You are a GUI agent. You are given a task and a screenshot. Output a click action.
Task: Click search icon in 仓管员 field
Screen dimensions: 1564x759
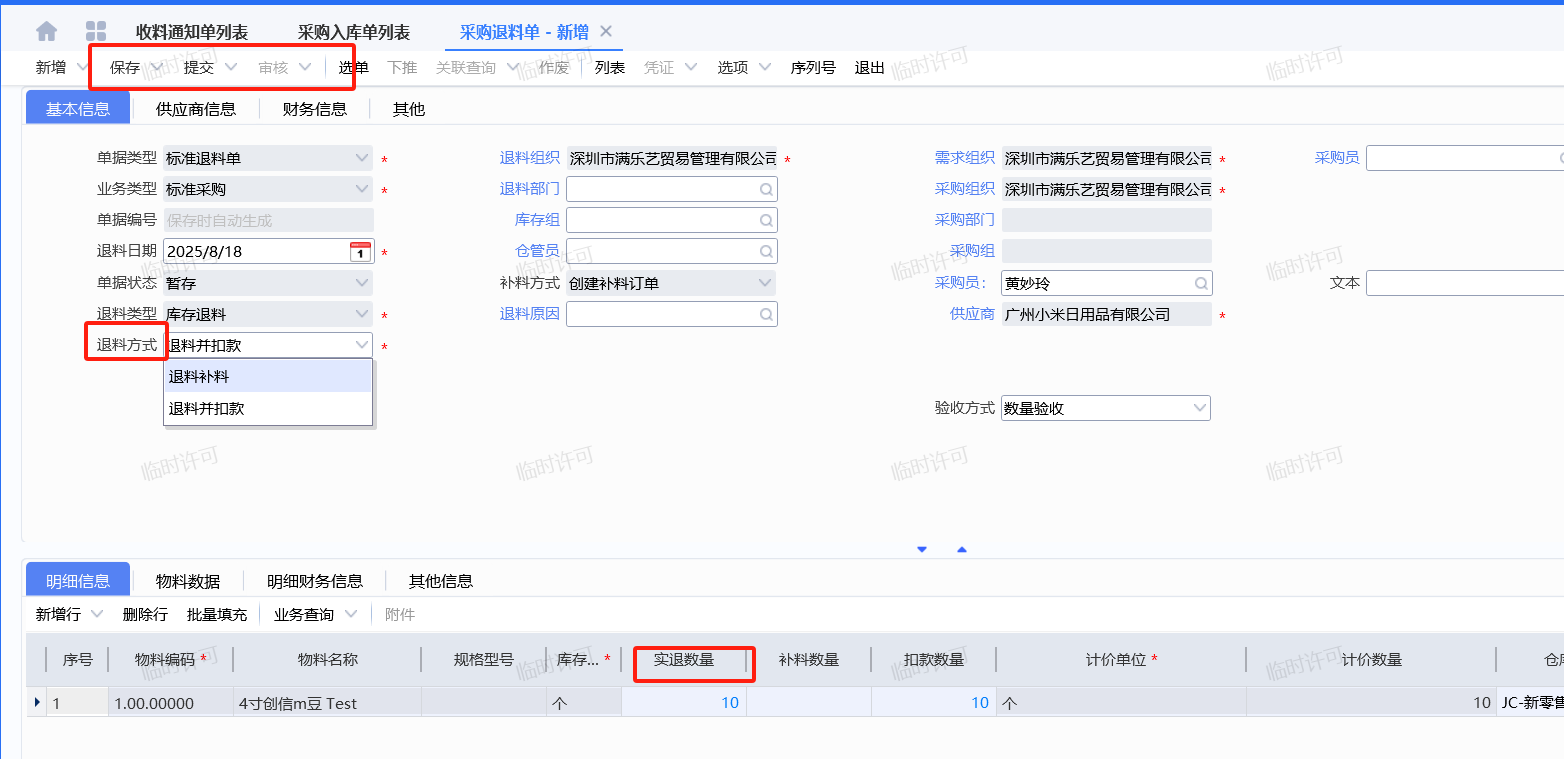765,252
